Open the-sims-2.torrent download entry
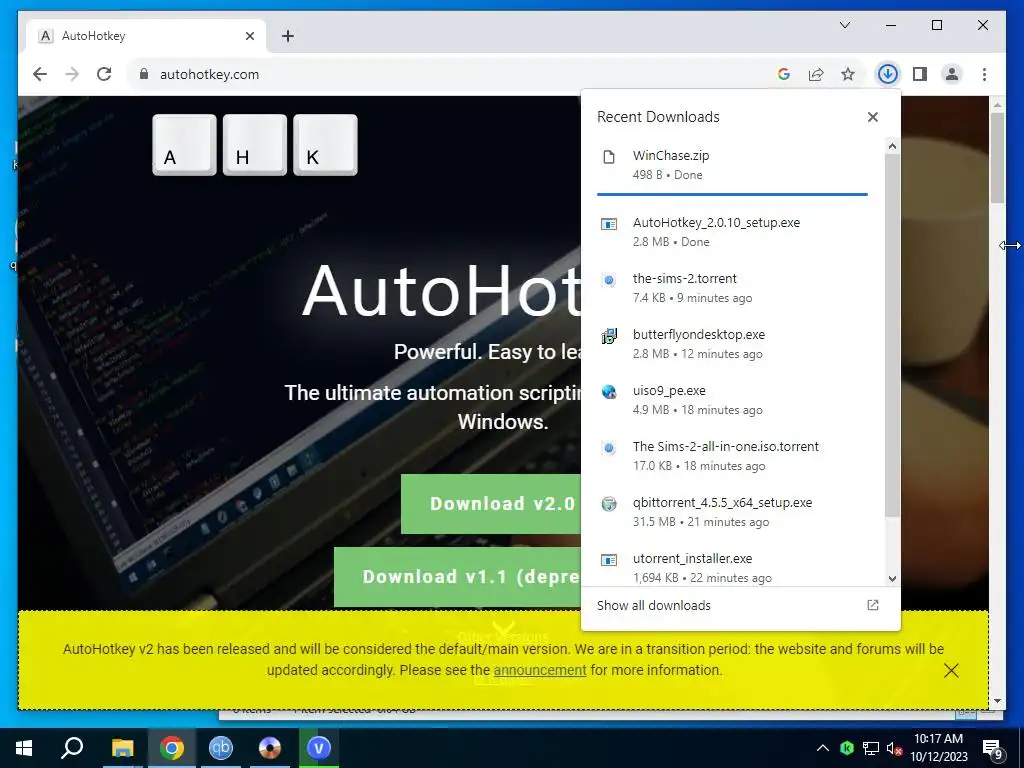Viewport: 1024px width, 768px height. point(732,288)
